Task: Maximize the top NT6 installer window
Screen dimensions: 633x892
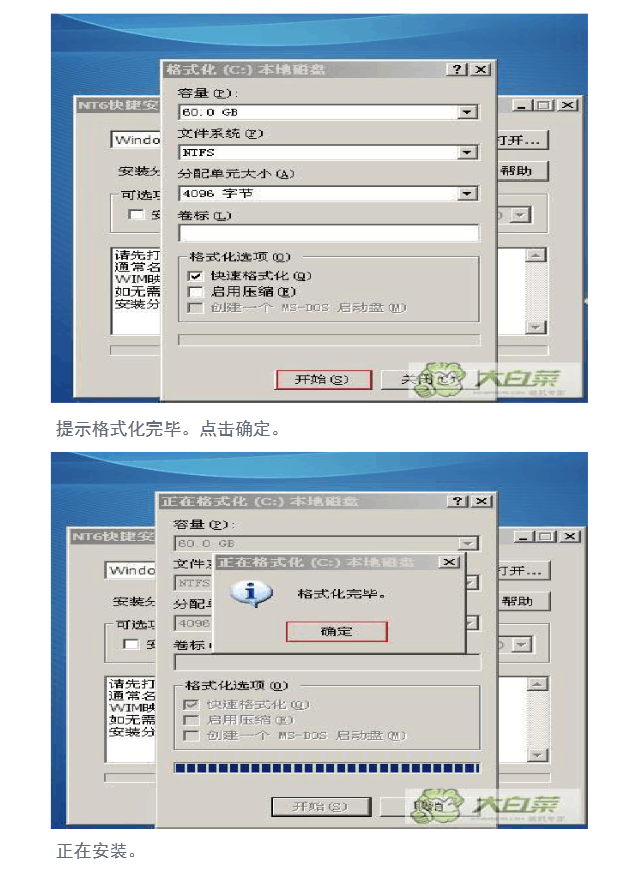Action: pos(544,105)
